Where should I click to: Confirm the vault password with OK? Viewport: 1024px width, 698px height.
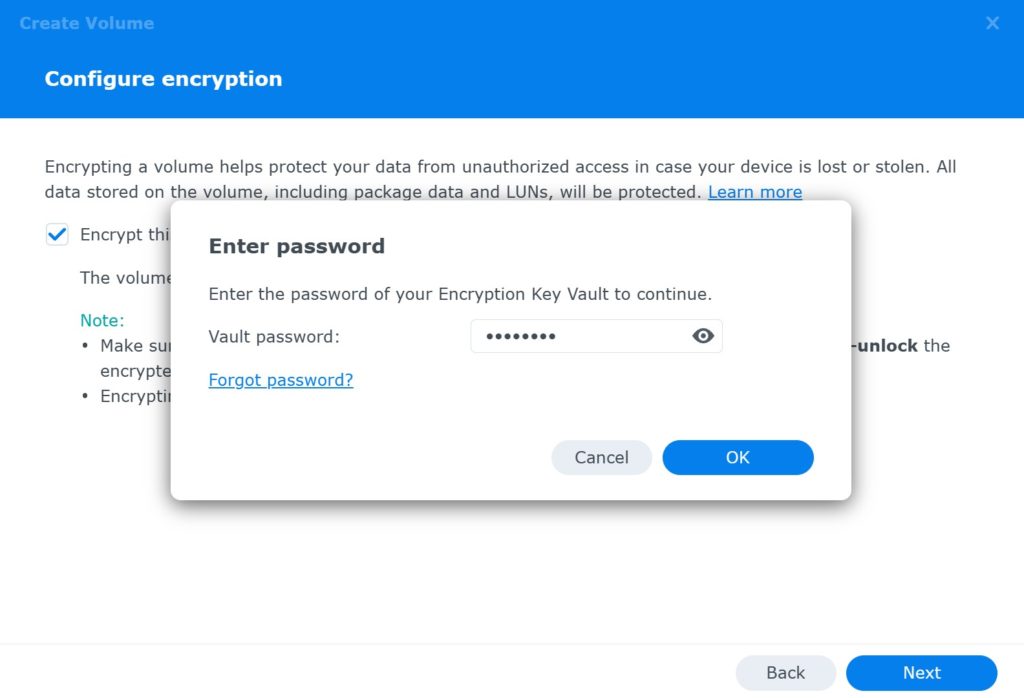click(738, 457)
